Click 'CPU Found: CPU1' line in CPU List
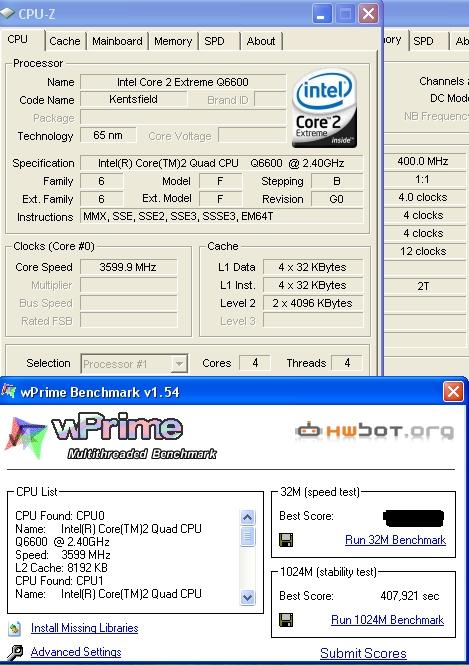469x665 pixels. [59, 581]
